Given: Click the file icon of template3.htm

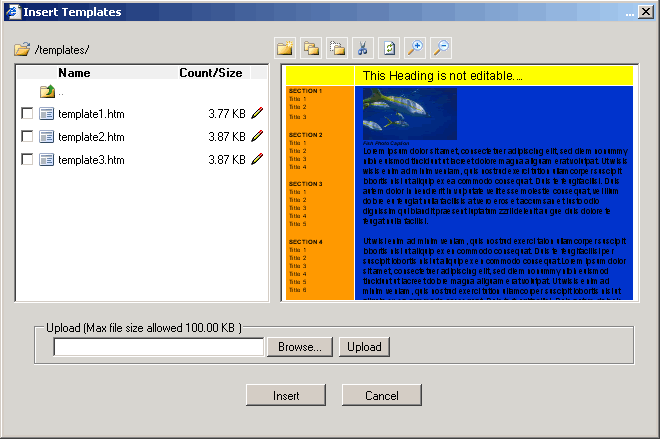Looking at the screenshot, I should (46, 160).
